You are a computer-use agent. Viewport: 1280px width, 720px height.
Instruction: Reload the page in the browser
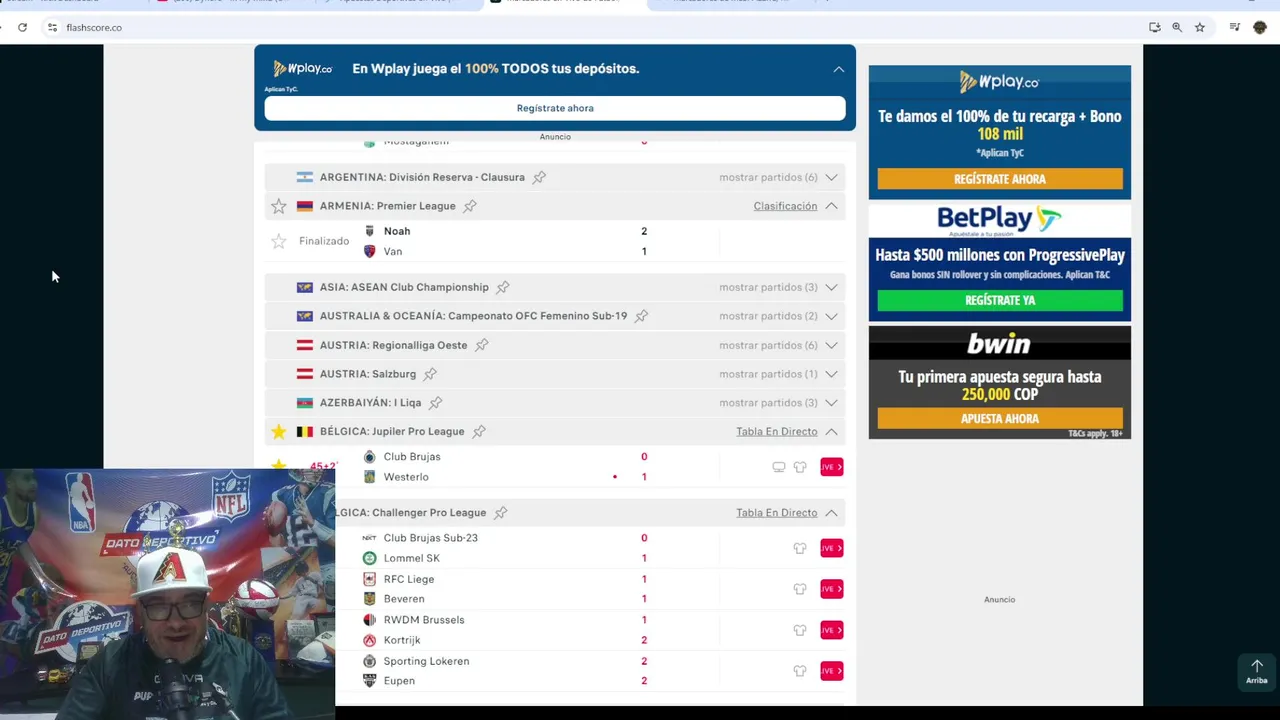tap(22, 27)
